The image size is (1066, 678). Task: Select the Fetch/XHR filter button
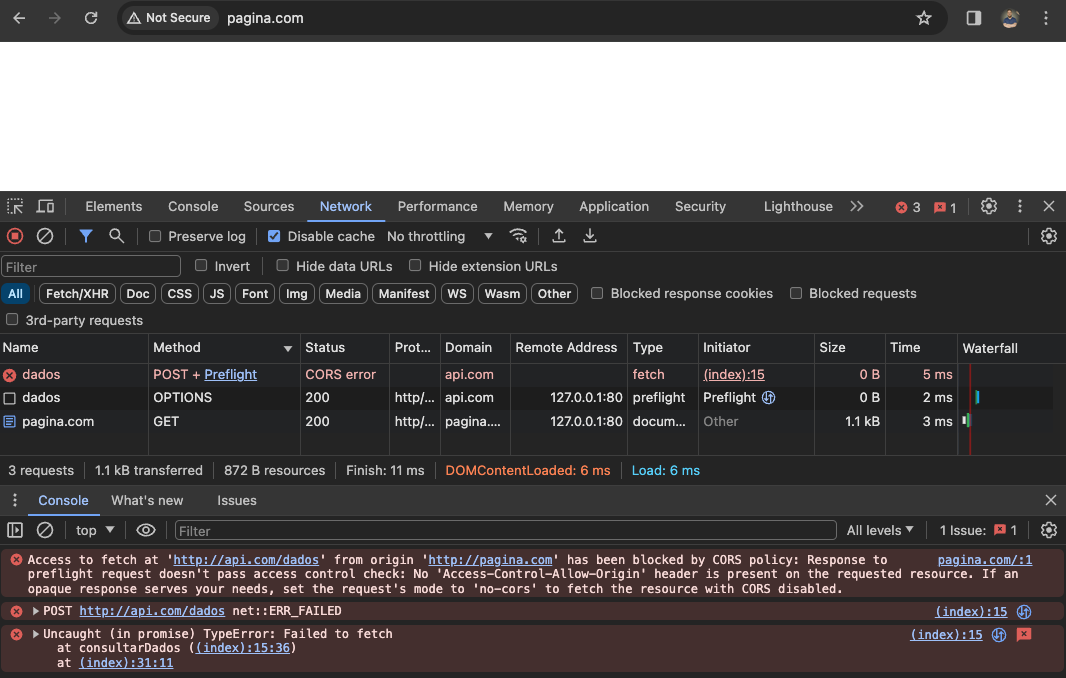click(77, 294)
